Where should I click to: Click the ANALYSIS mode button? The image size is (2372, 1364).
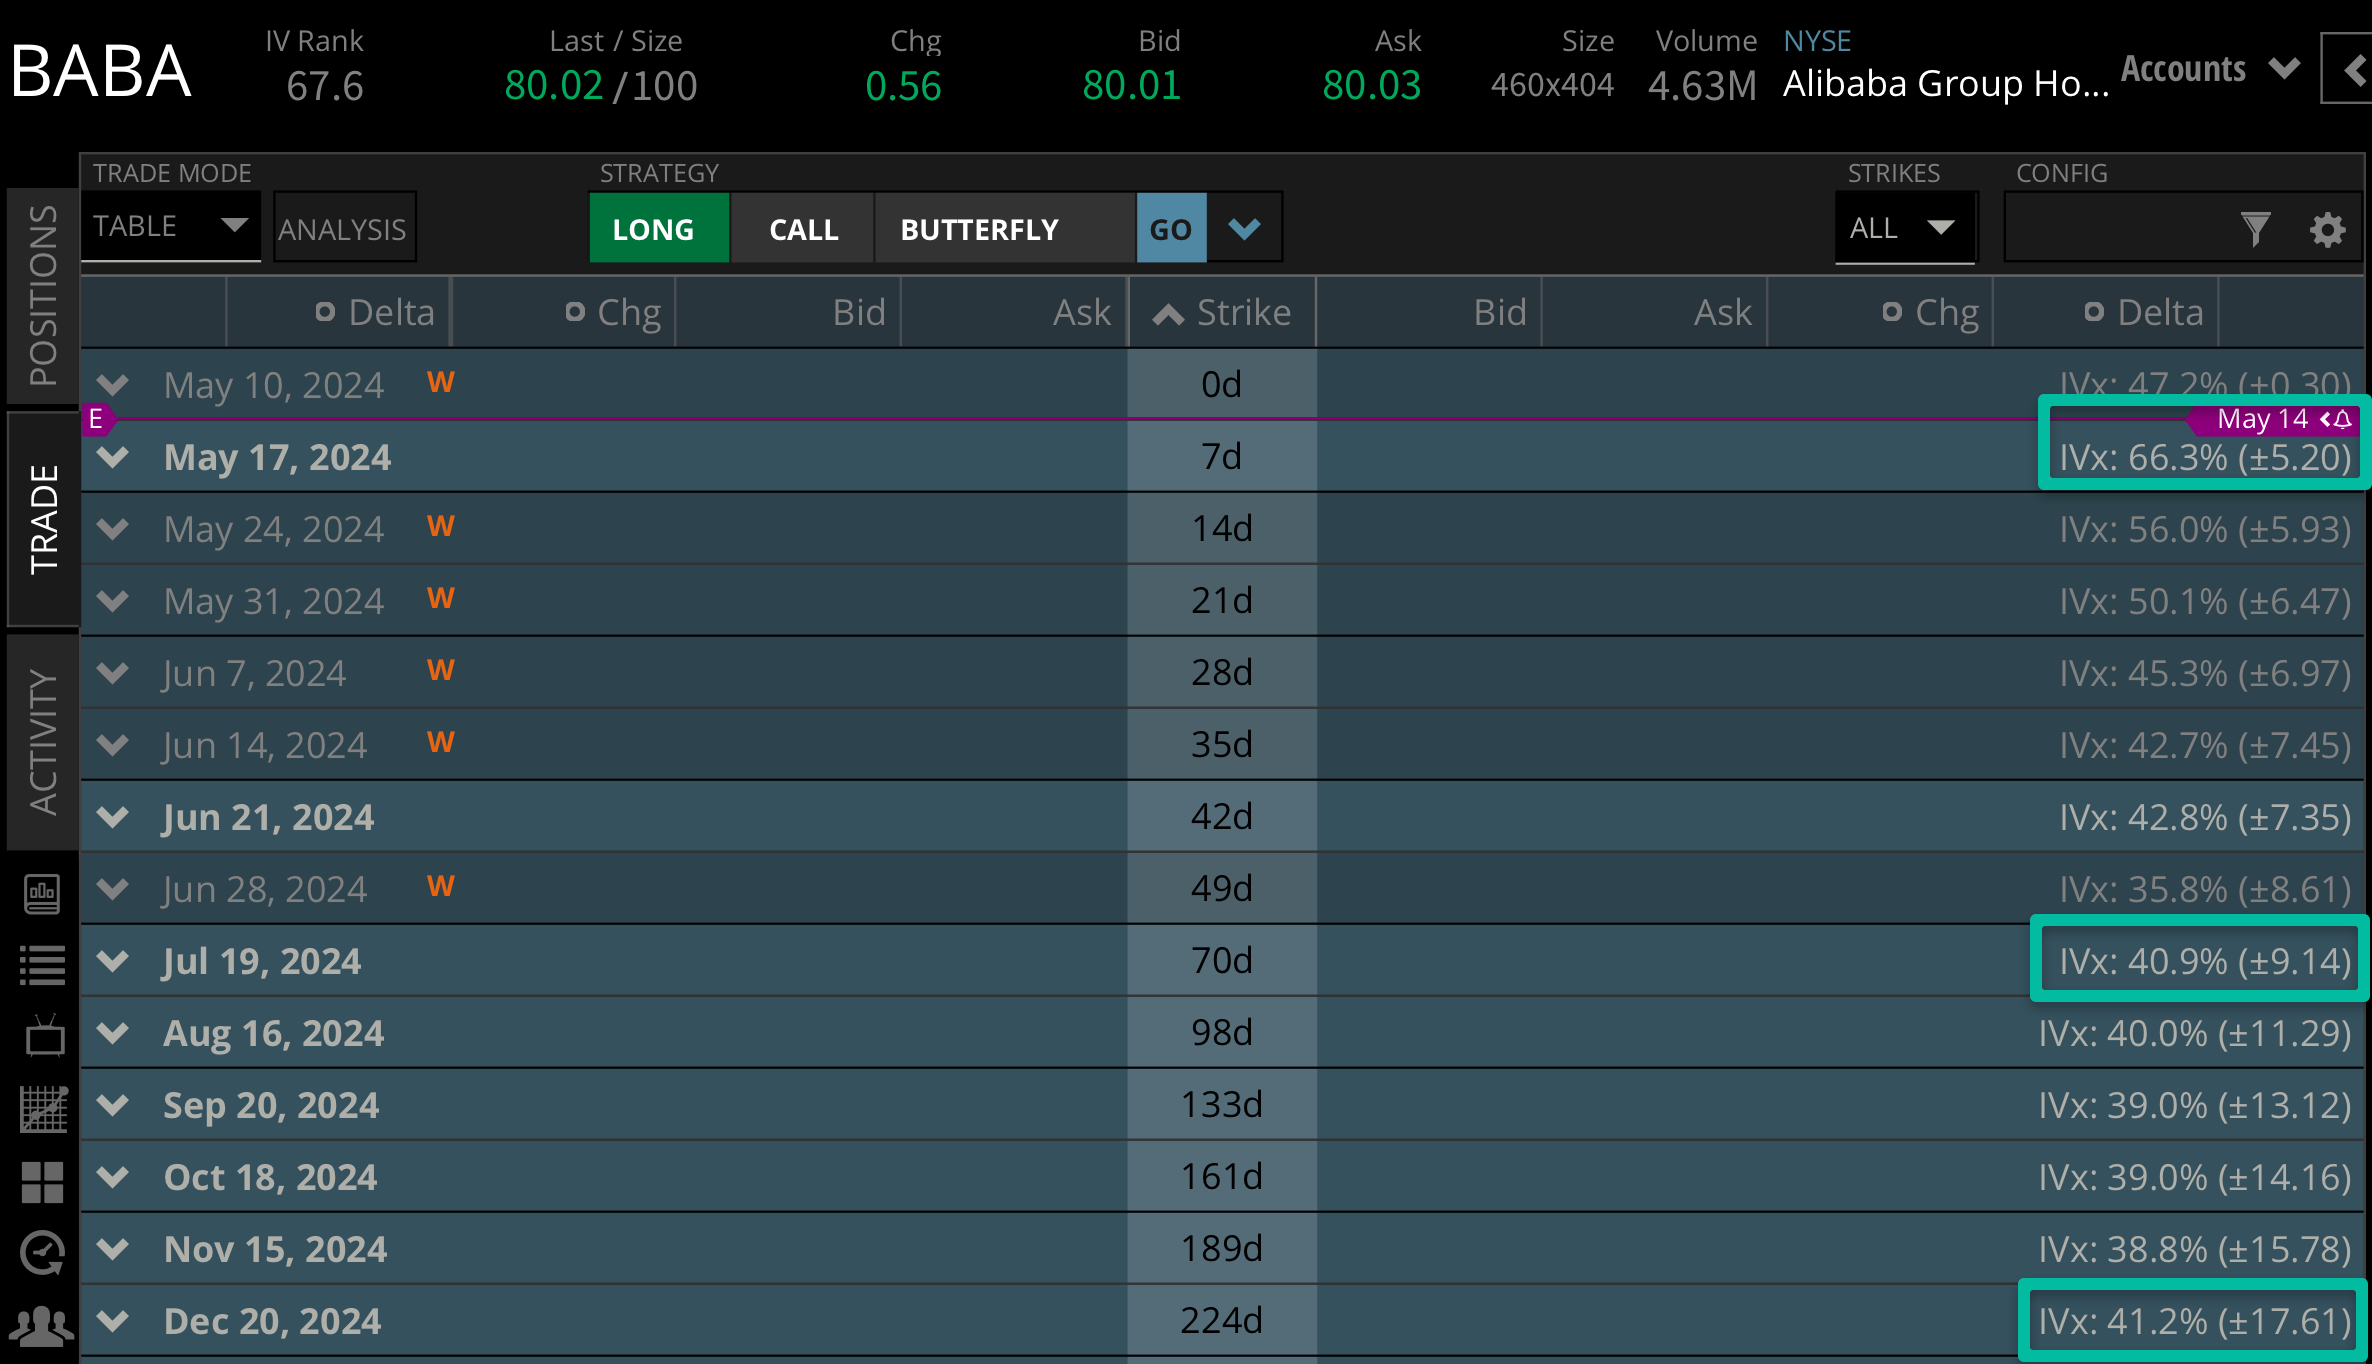(343, 229)
